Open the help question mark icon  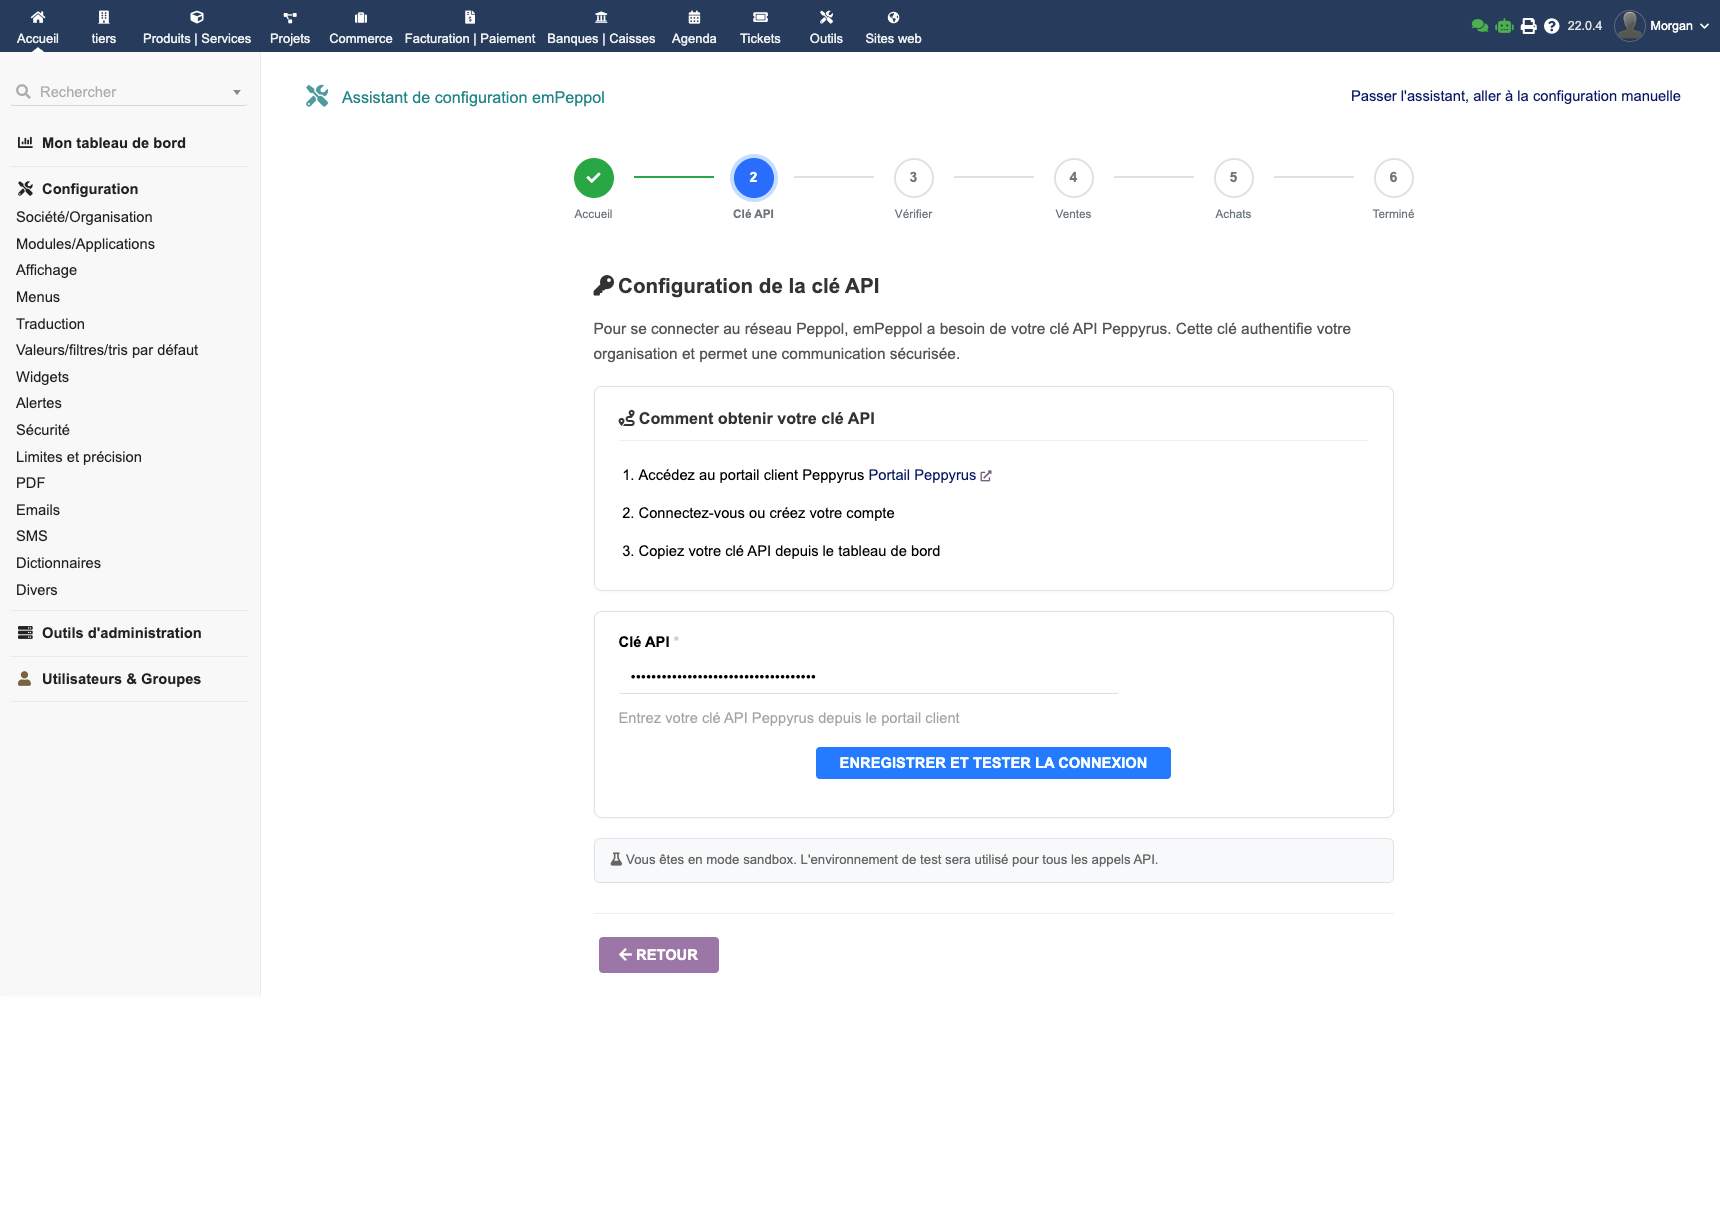(1551, 26)
